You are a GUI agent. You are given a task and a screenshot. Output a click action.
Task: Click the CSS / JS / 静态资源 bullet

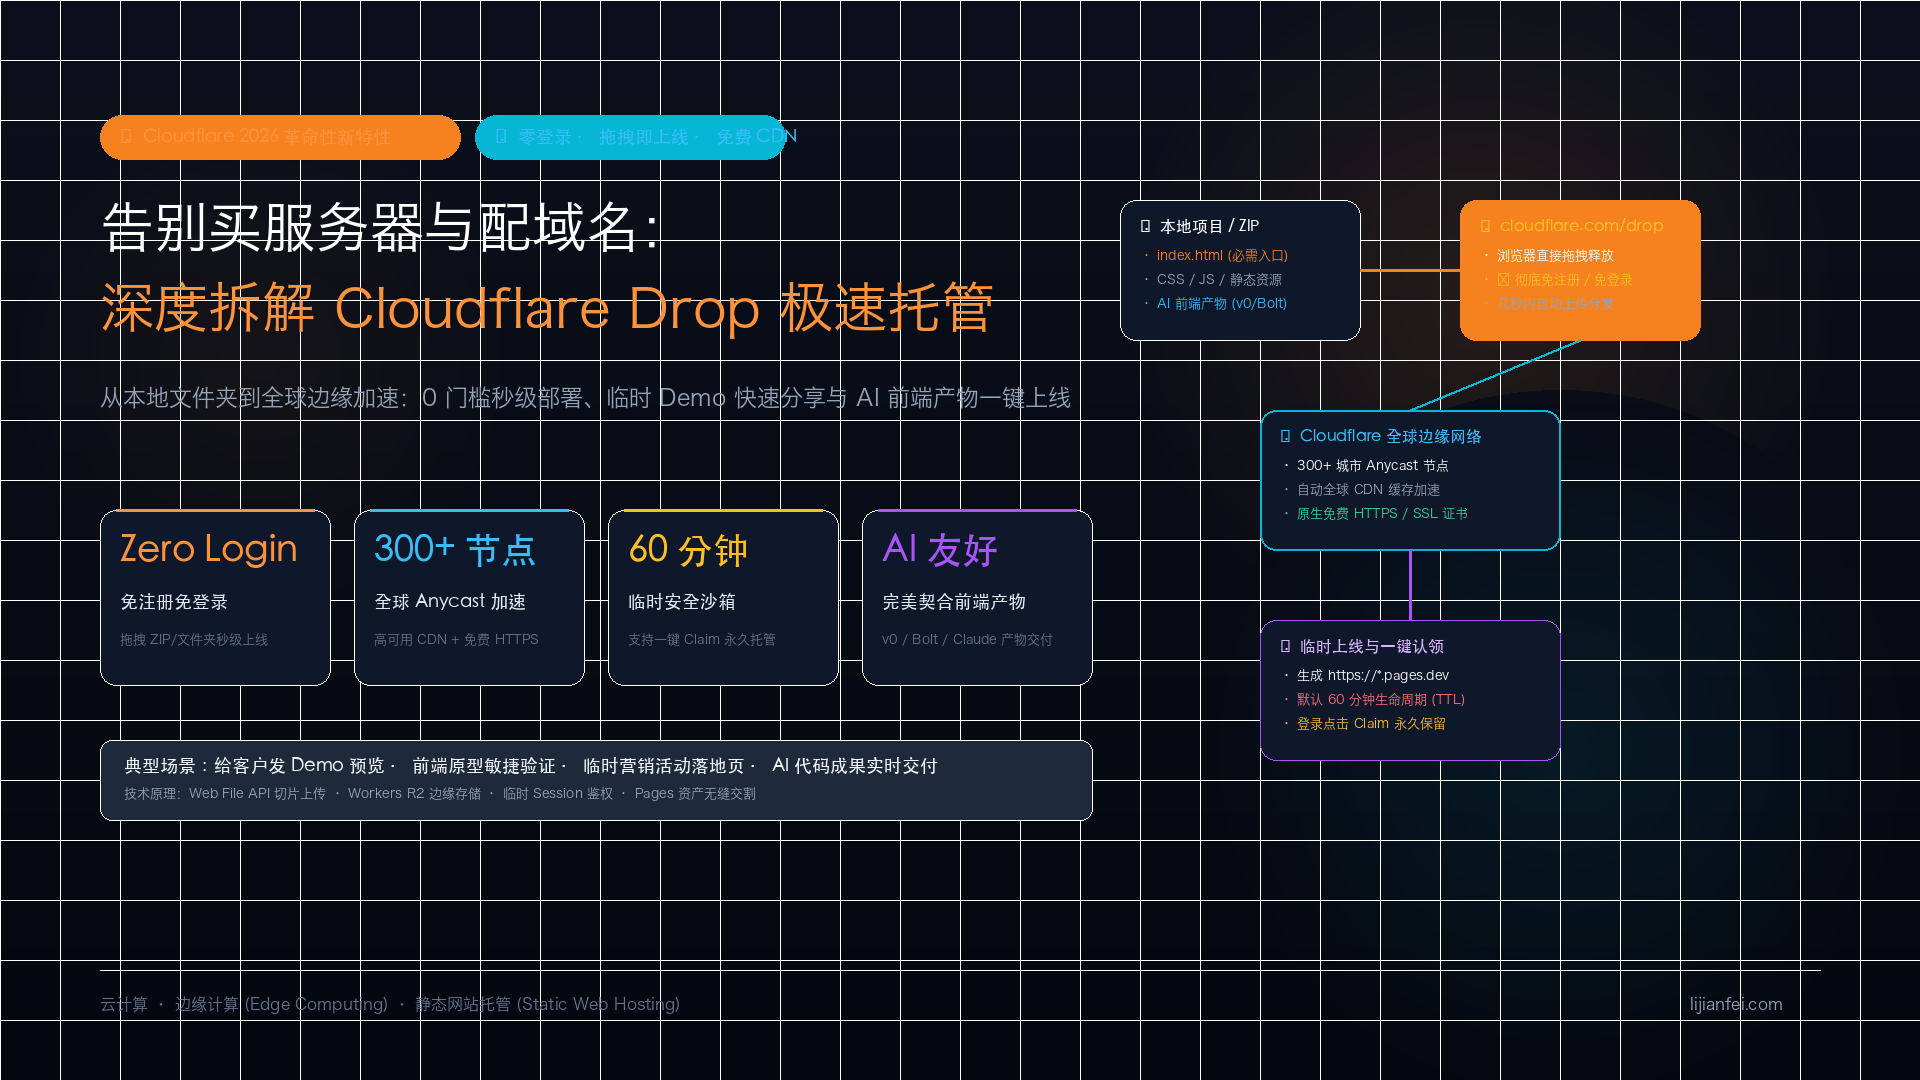point(1219,280)
